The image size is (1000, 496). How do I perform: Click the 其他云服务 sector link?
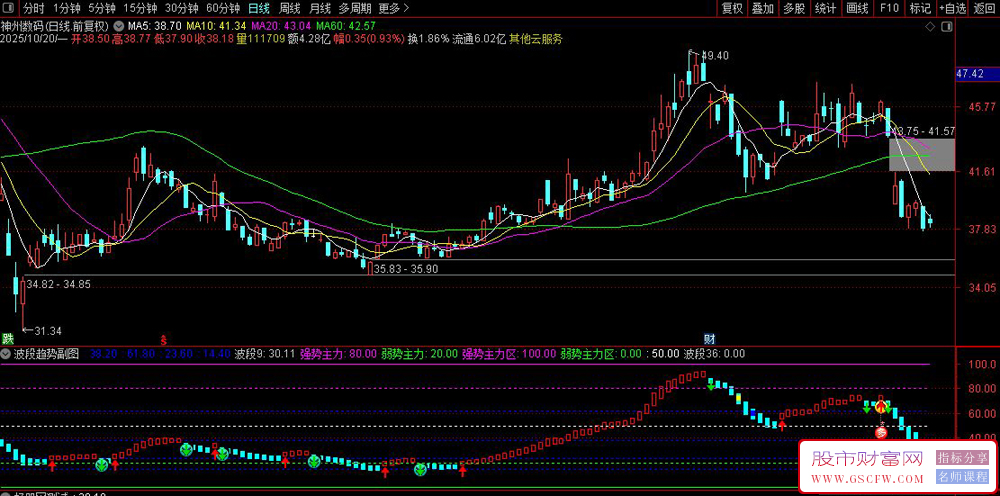point(535,39)
